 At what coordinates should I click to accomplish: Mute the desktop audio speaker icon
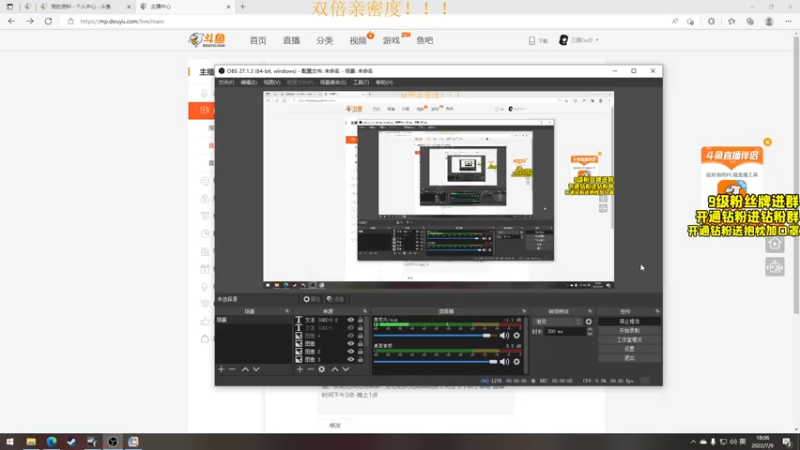504,362
